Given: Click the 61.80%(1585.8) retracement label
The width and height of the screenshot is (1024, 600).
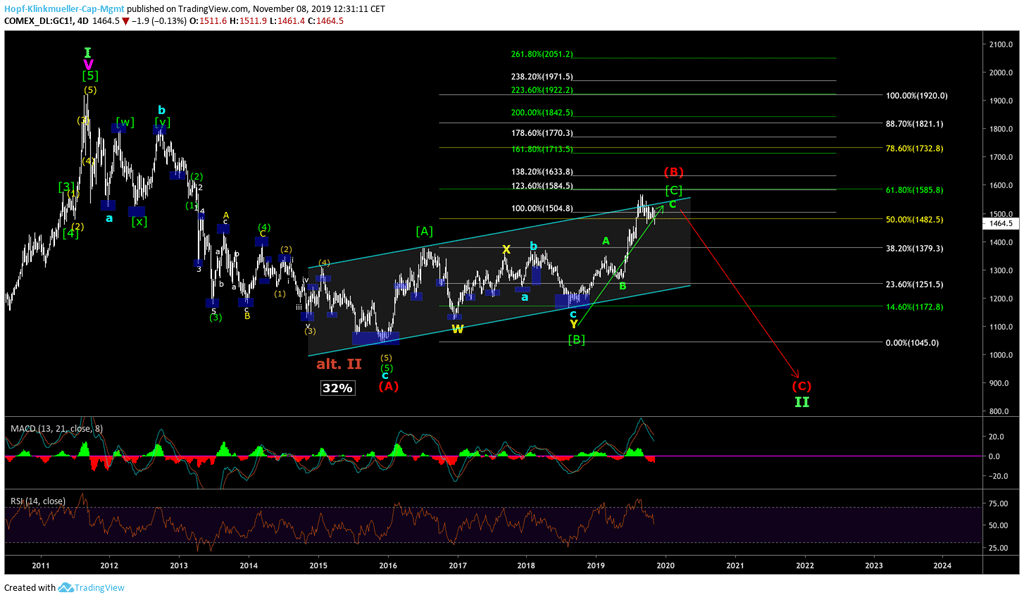Looking at the screenshot, I should (914, 191).
